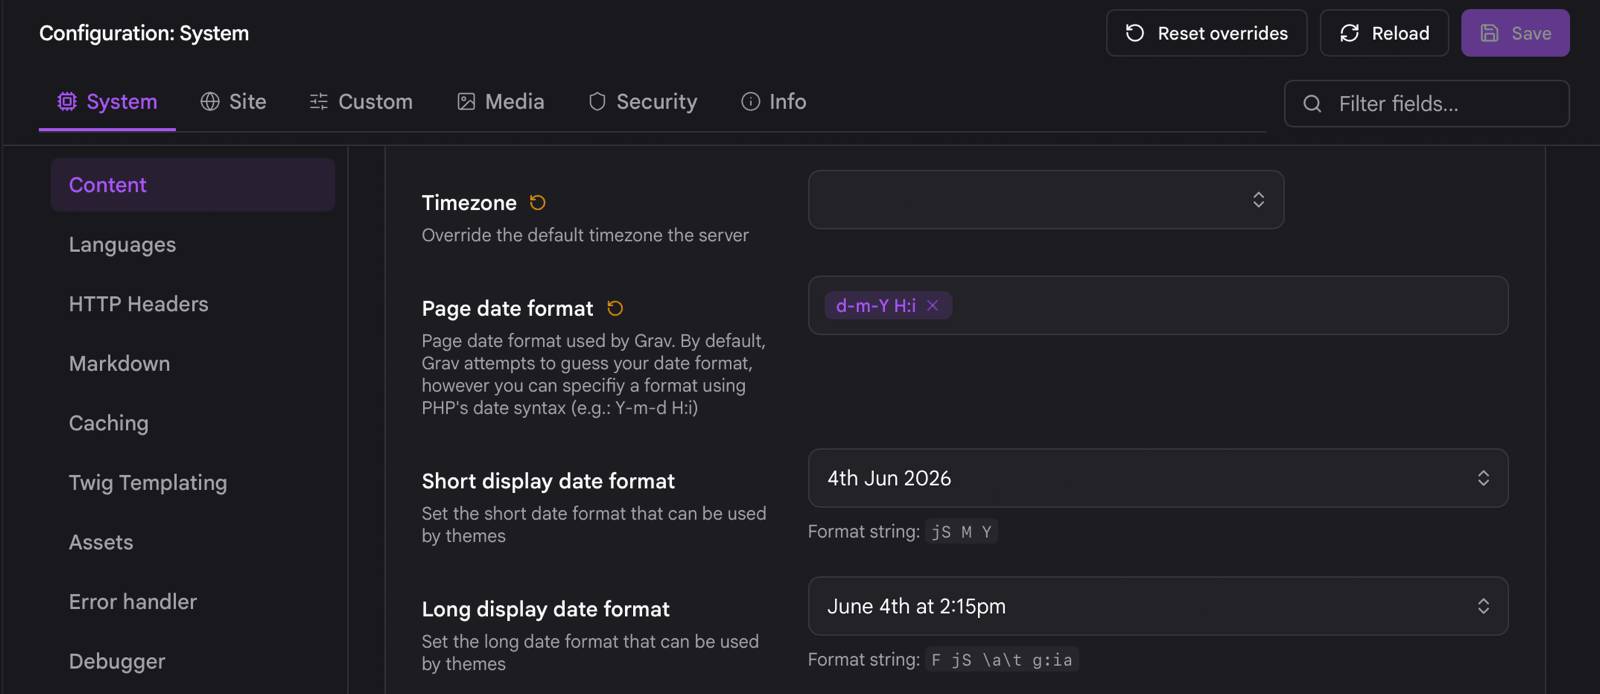Switch to the Info tab
This screenshot has height=694, width=1600.
pos(774,102)
